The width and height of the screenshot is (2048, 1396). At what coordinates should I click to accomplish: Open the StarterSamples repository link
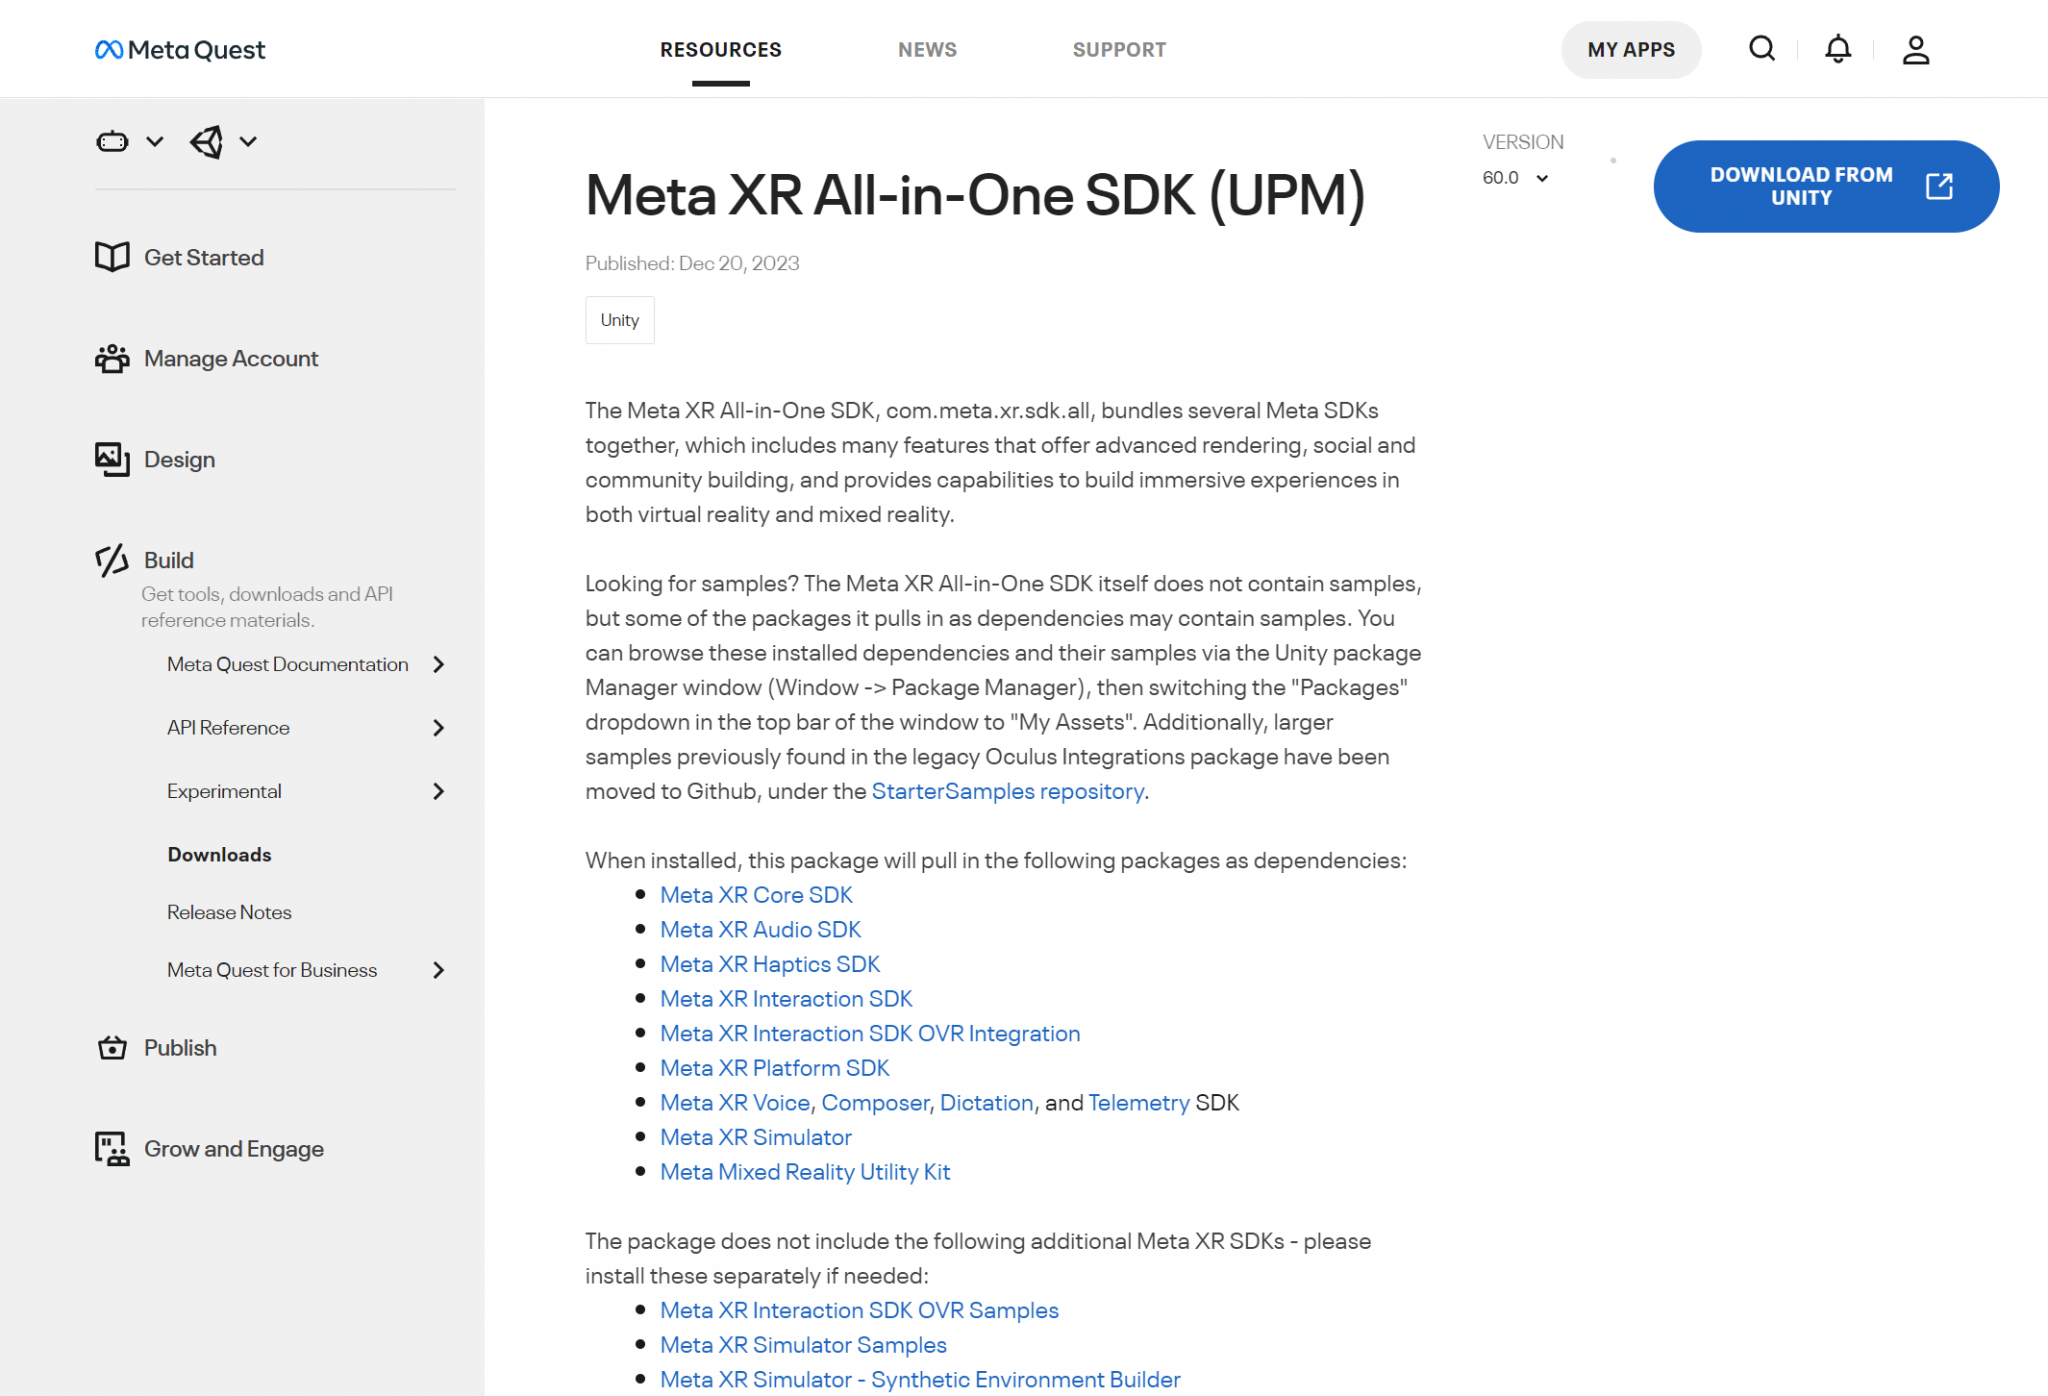click(x=1007, y=791)
